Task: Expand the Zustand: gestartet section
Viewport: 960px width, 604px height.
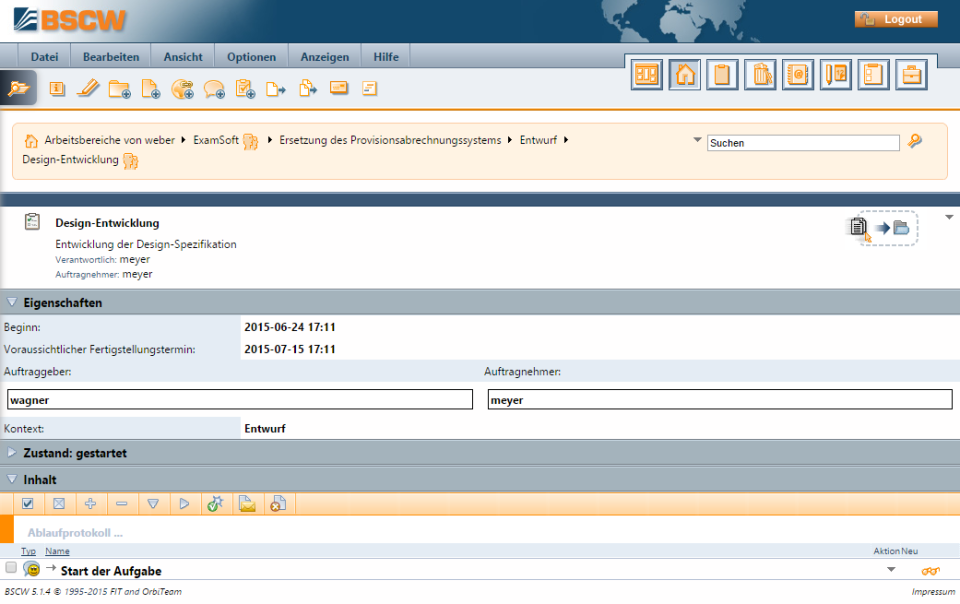Action: tap(12, 453)
